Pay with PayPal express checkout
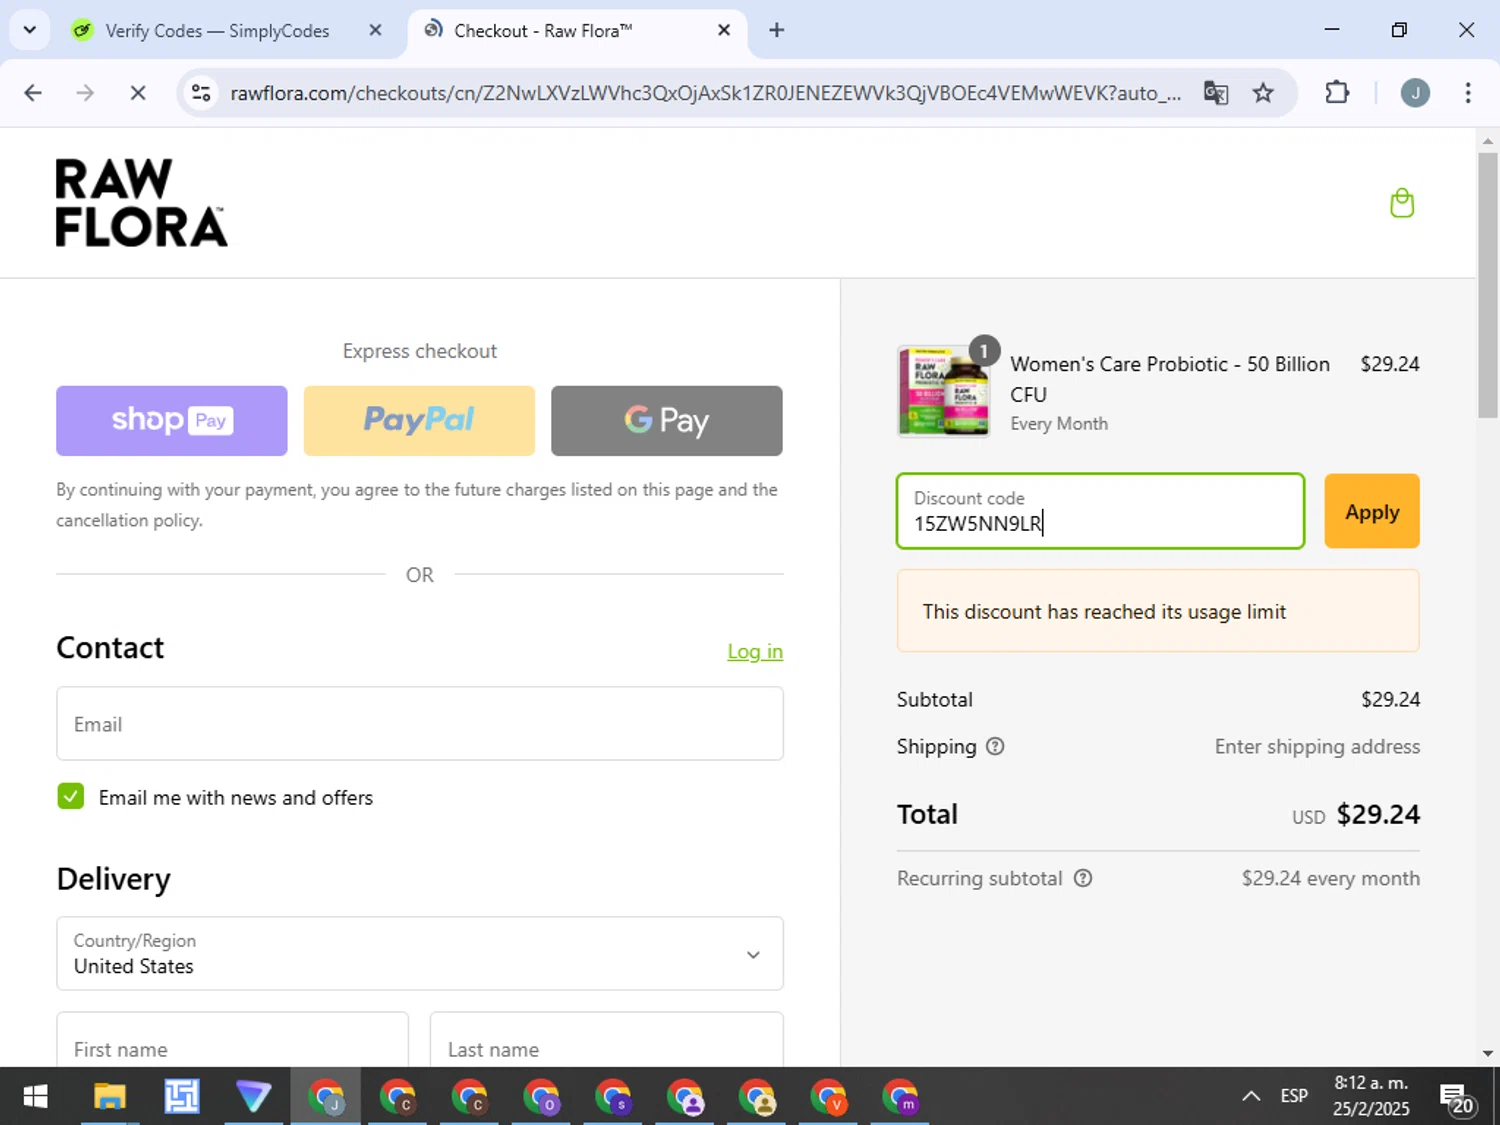The height and width of the screenshot is (1125, 1500). click(419, 420)
